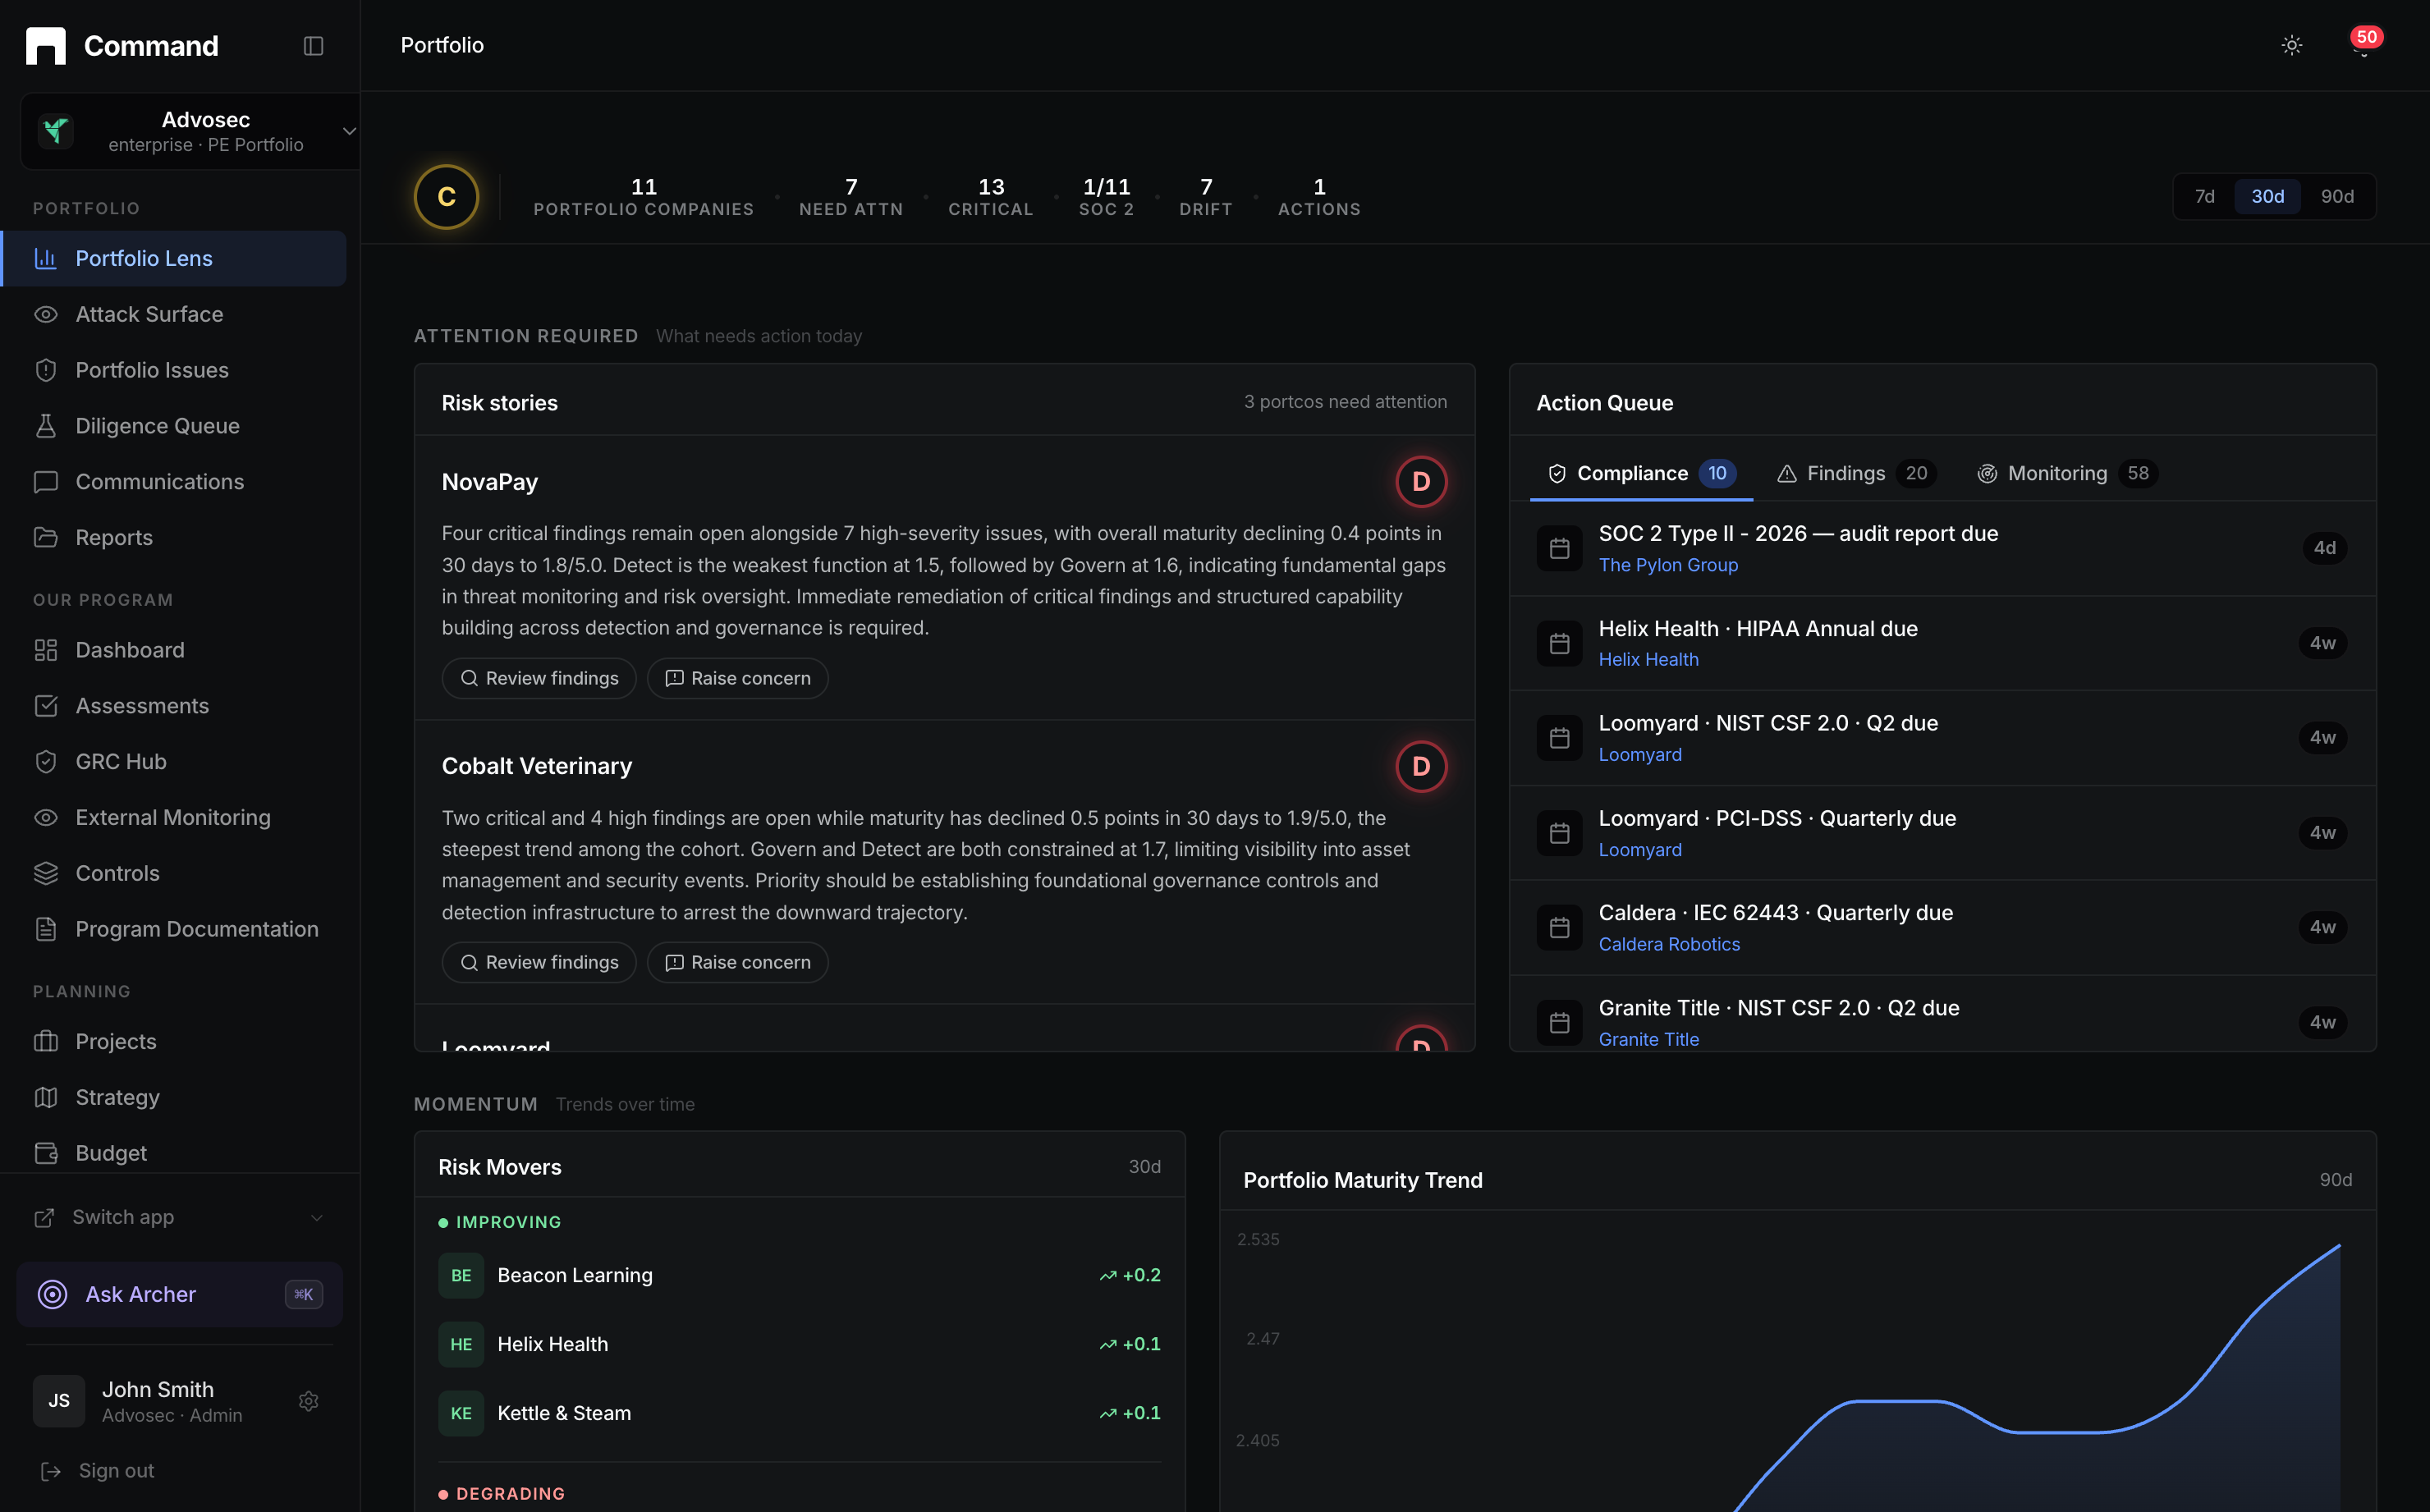Image resolution: width=2430 pixels, height=1512 pixels.
Task: Click Sign out
Action: click(98, 1472)
